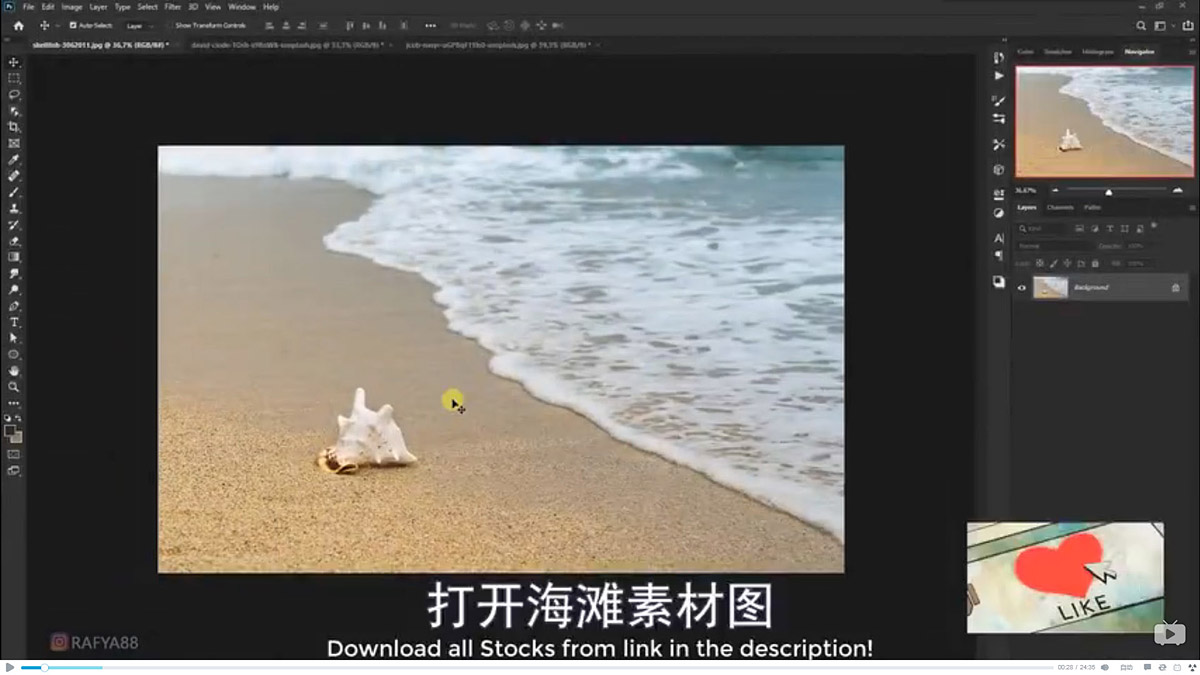Switch to the Channels tab
Screen dimensions: 1200x675
click(x=1060, y=207)
